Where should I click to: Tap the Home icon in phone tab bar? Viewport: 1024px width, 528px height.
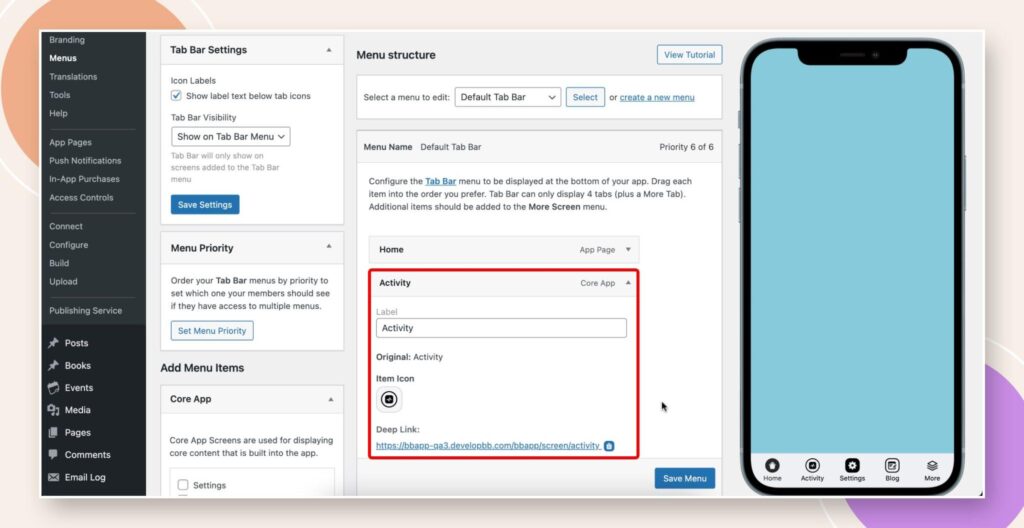[x=772, y=466]
